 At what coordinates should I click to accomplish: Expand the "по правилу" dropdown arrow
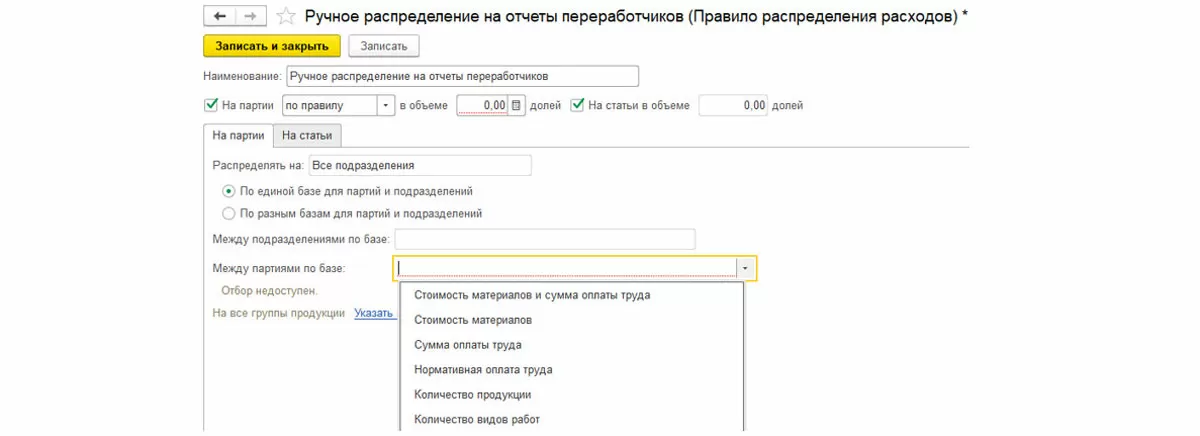click(385, 105)
